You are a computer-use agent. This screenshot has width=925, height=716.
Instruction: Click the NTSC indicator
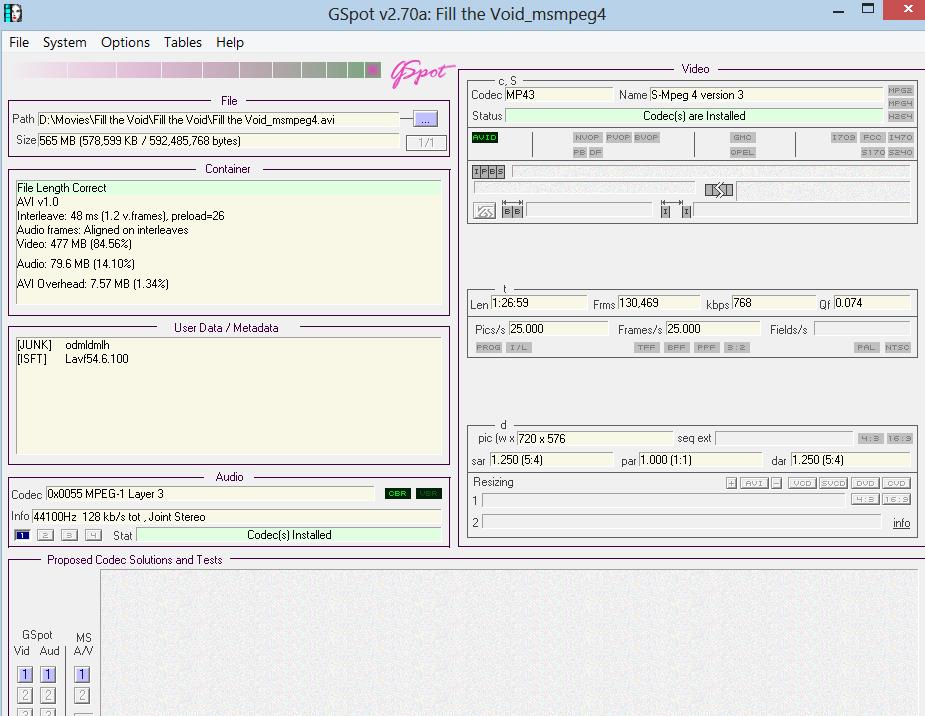[x=897, y=347]
